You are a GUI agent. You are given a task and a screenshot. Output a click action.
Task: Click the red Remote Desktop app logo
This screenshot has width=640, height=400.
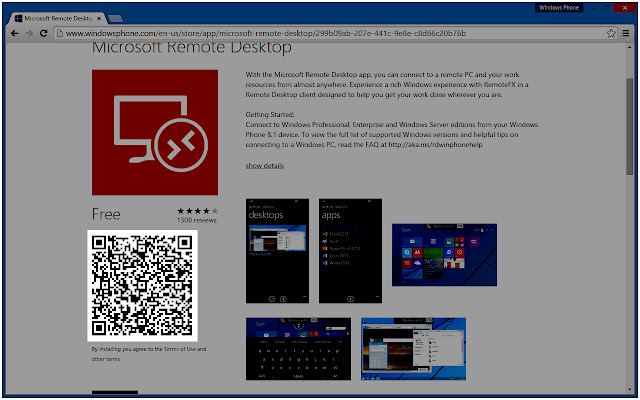(155, 132)
